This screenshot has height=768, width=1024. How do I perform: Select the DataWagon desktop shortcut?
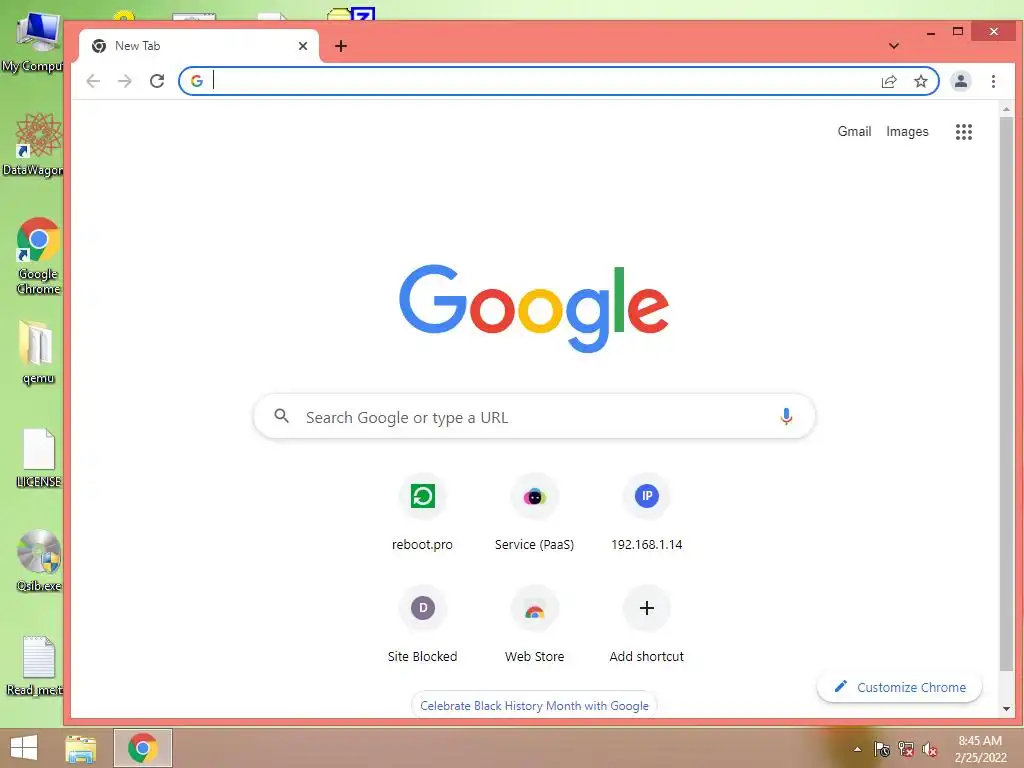pos(34,144)
